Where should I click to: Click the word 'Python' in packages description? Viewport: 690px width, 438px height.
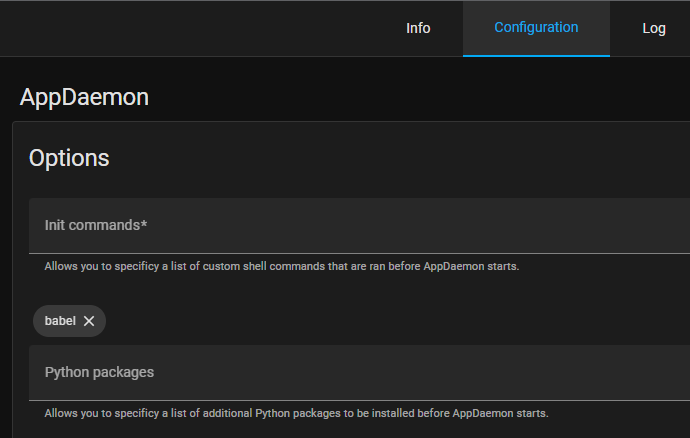pyautogui.click(x=273, y=413)
